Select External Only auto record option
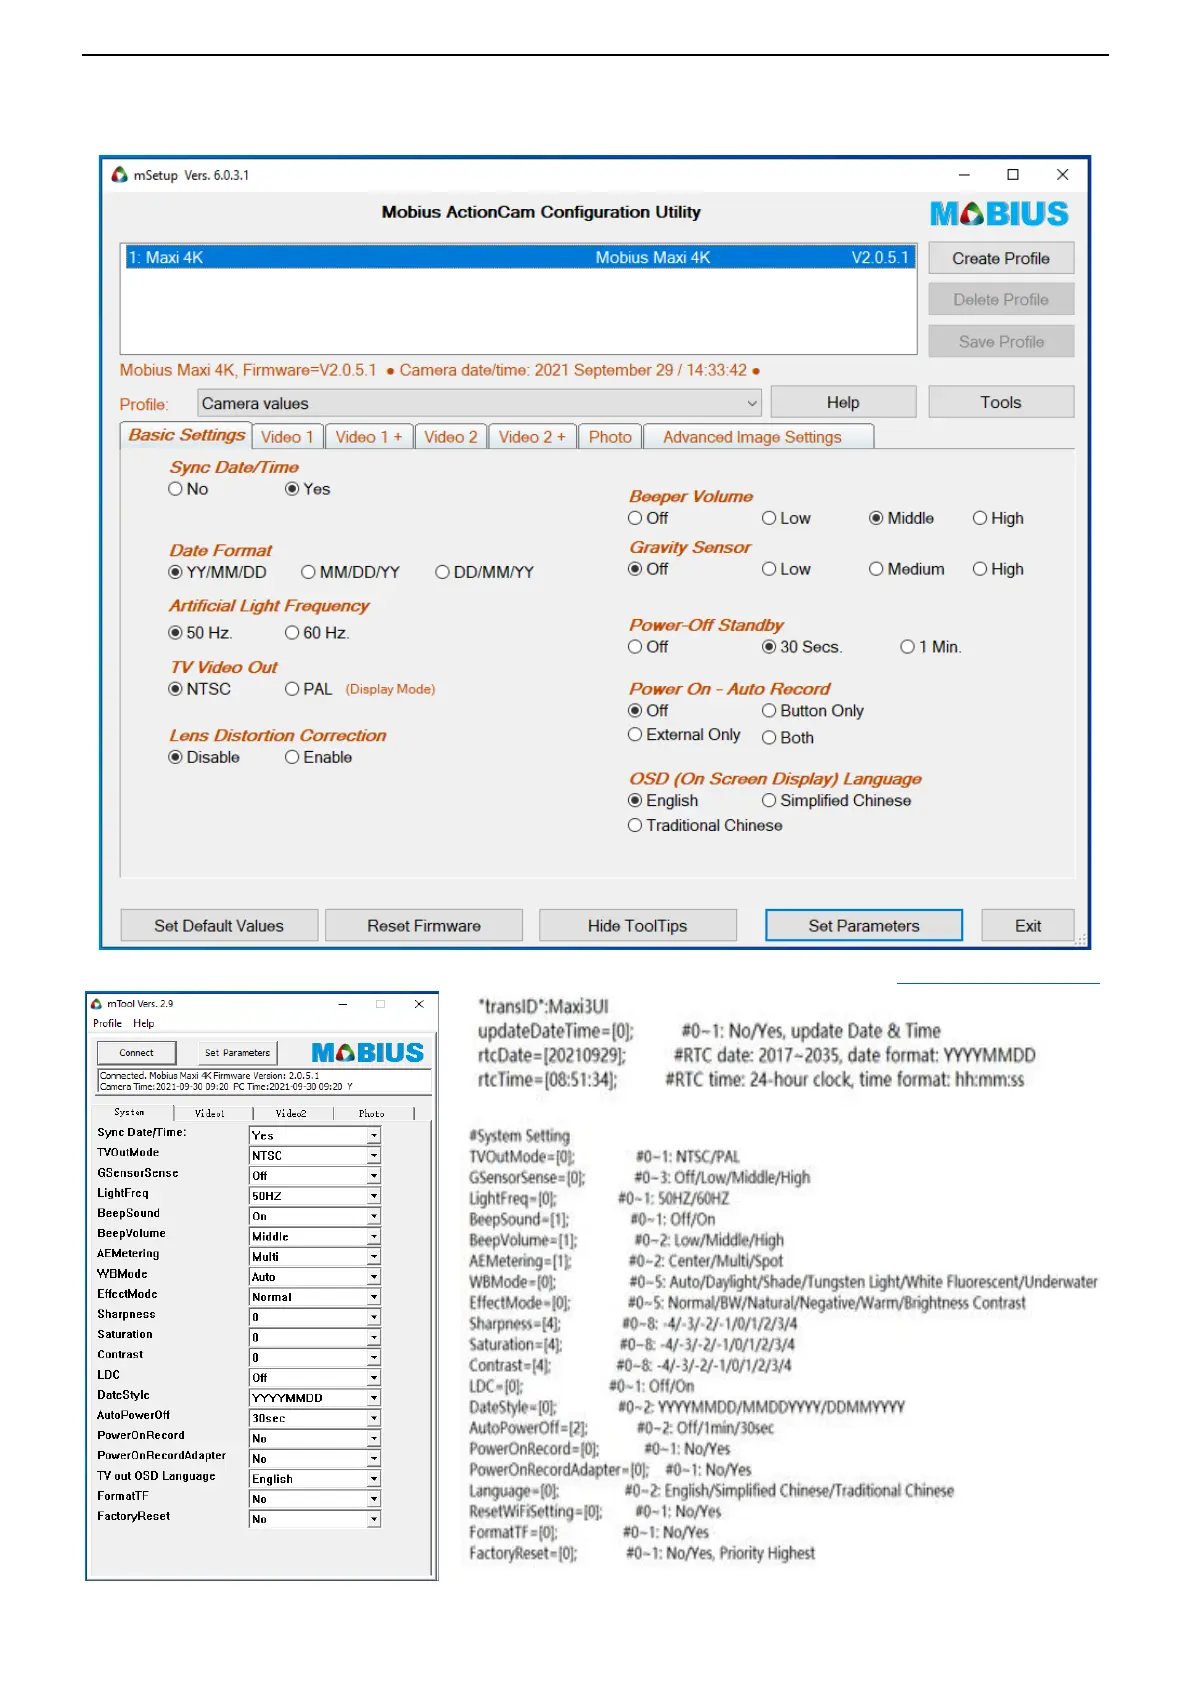1191x1684 pixels. (x=636, y=734)
